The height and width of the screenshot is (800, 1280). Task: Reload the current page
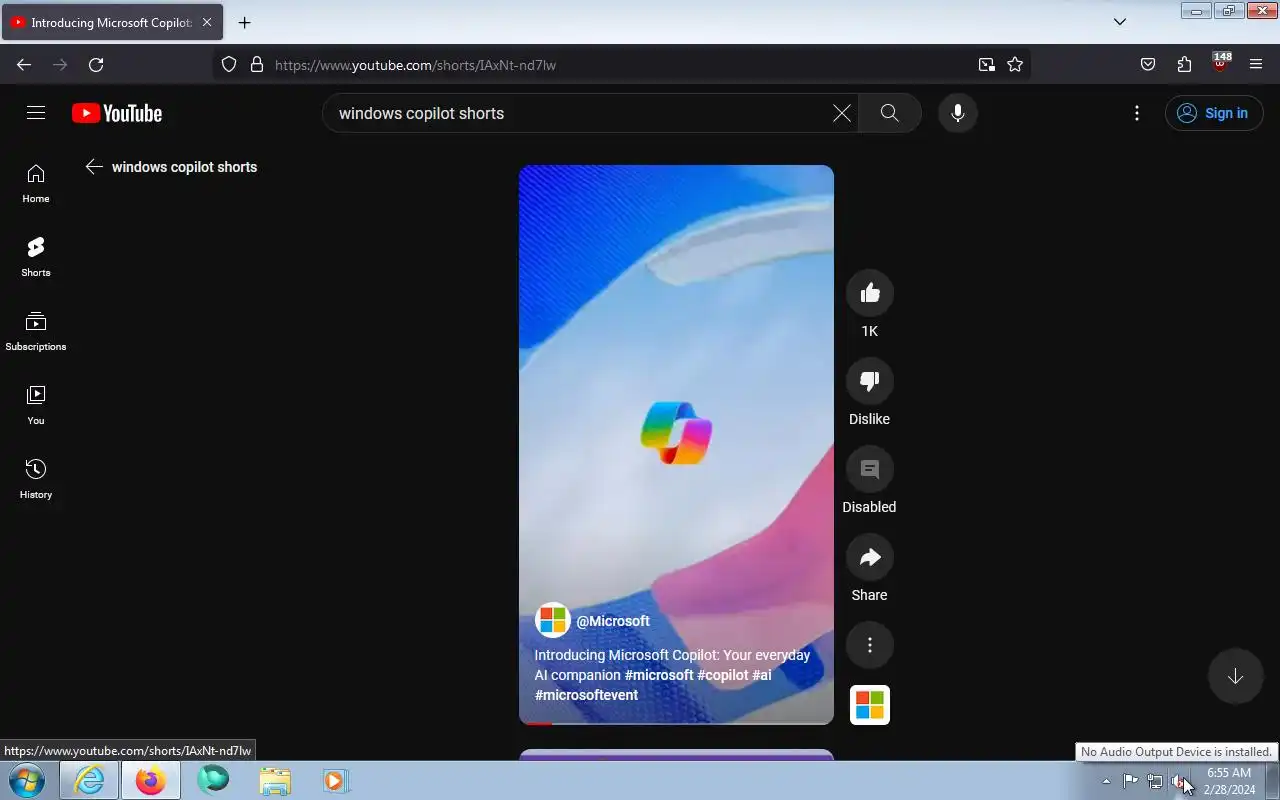coord(96,65)
